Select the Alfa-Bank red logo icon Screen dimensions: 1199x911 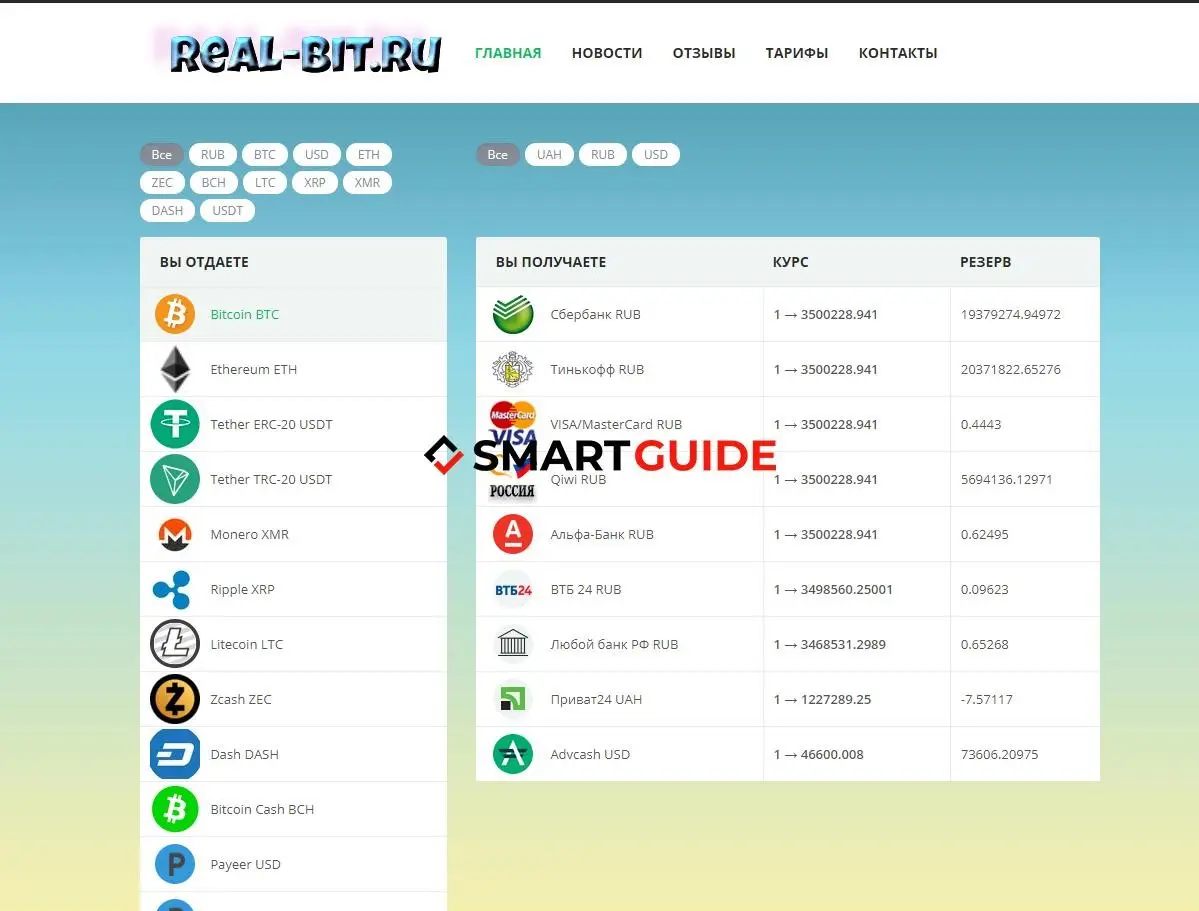pos(513,535)
